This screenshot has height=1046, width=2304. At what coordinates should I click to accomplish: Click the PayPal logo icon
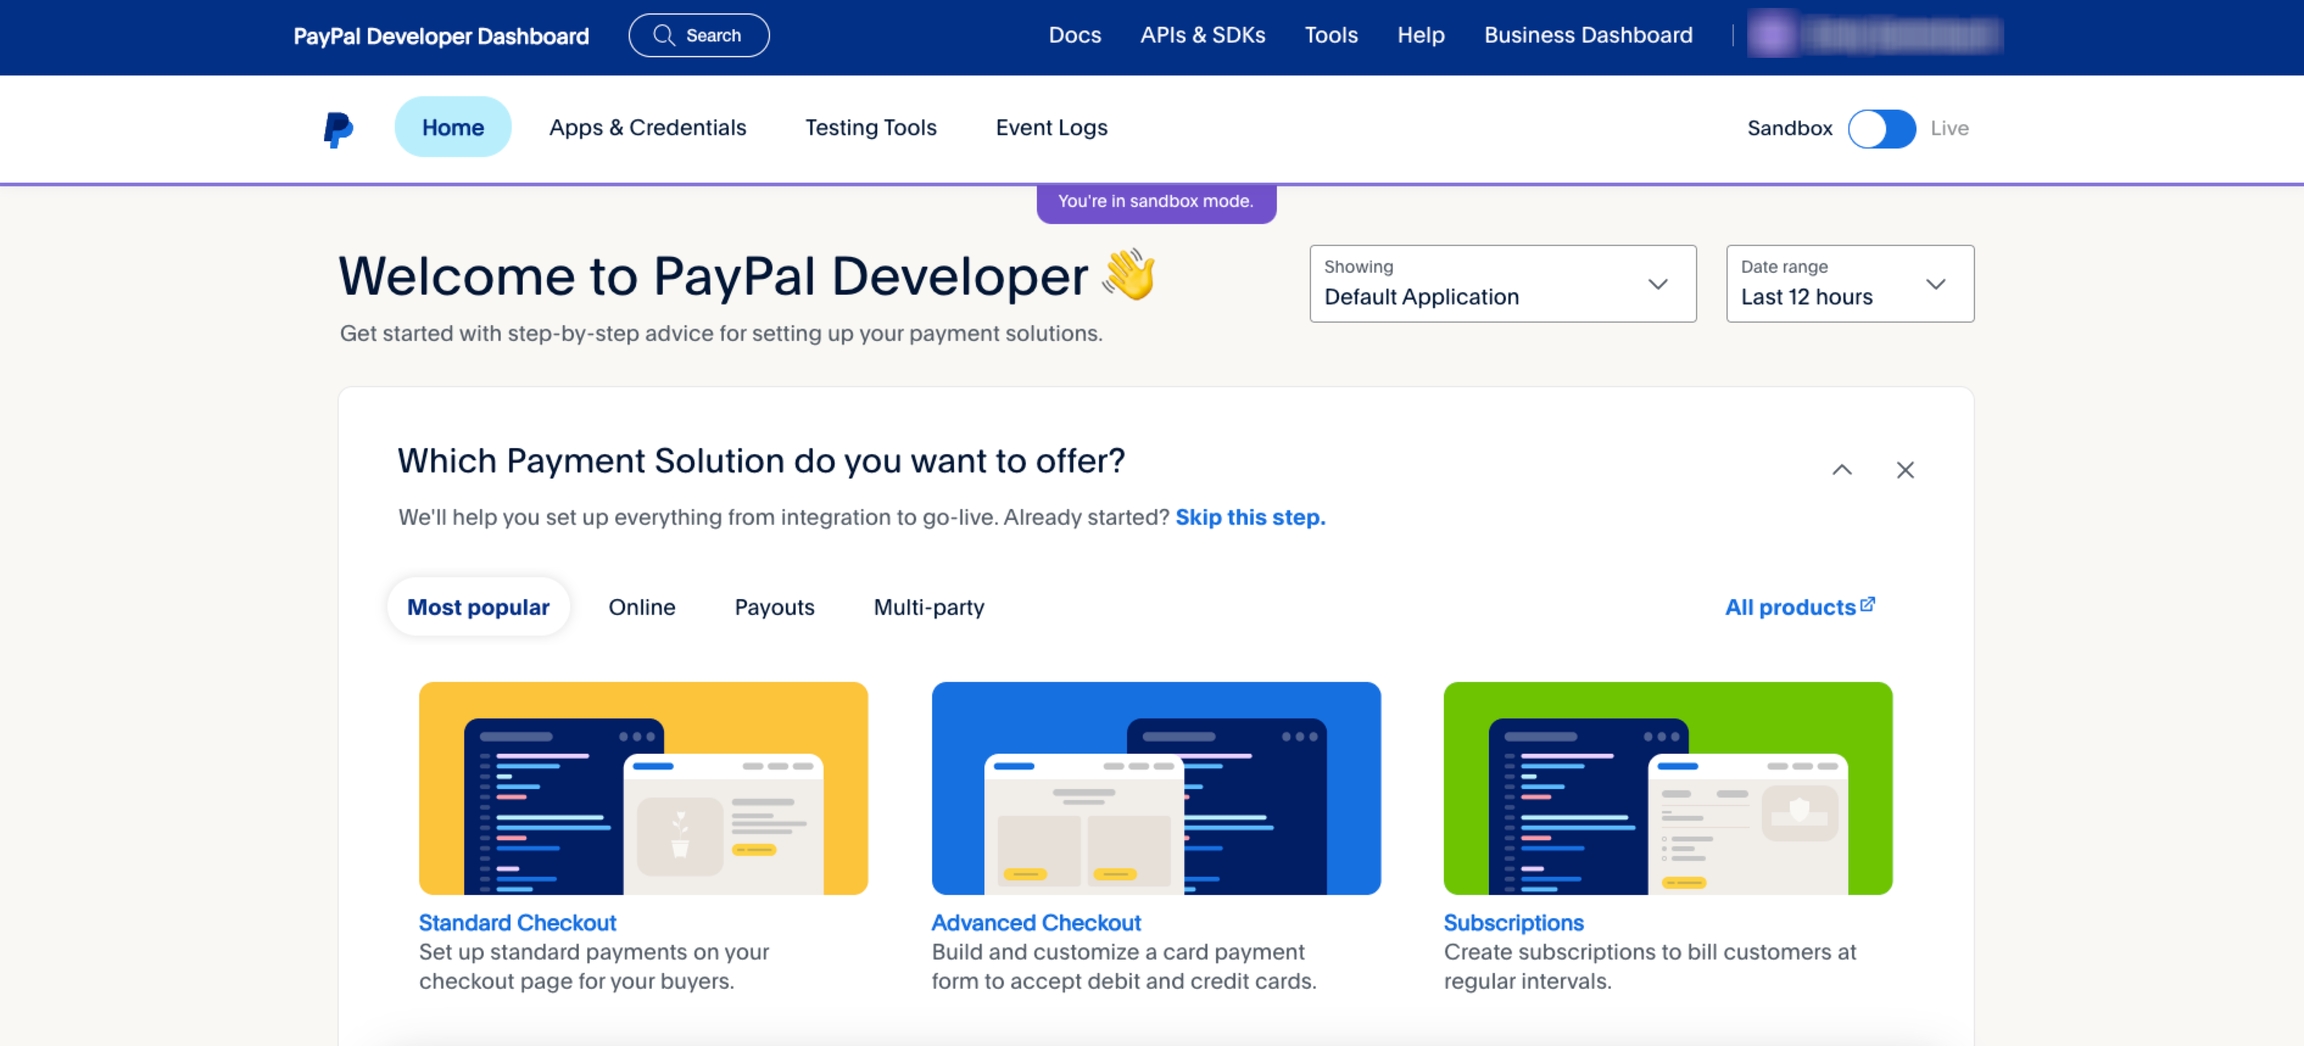tap(338, 129)
